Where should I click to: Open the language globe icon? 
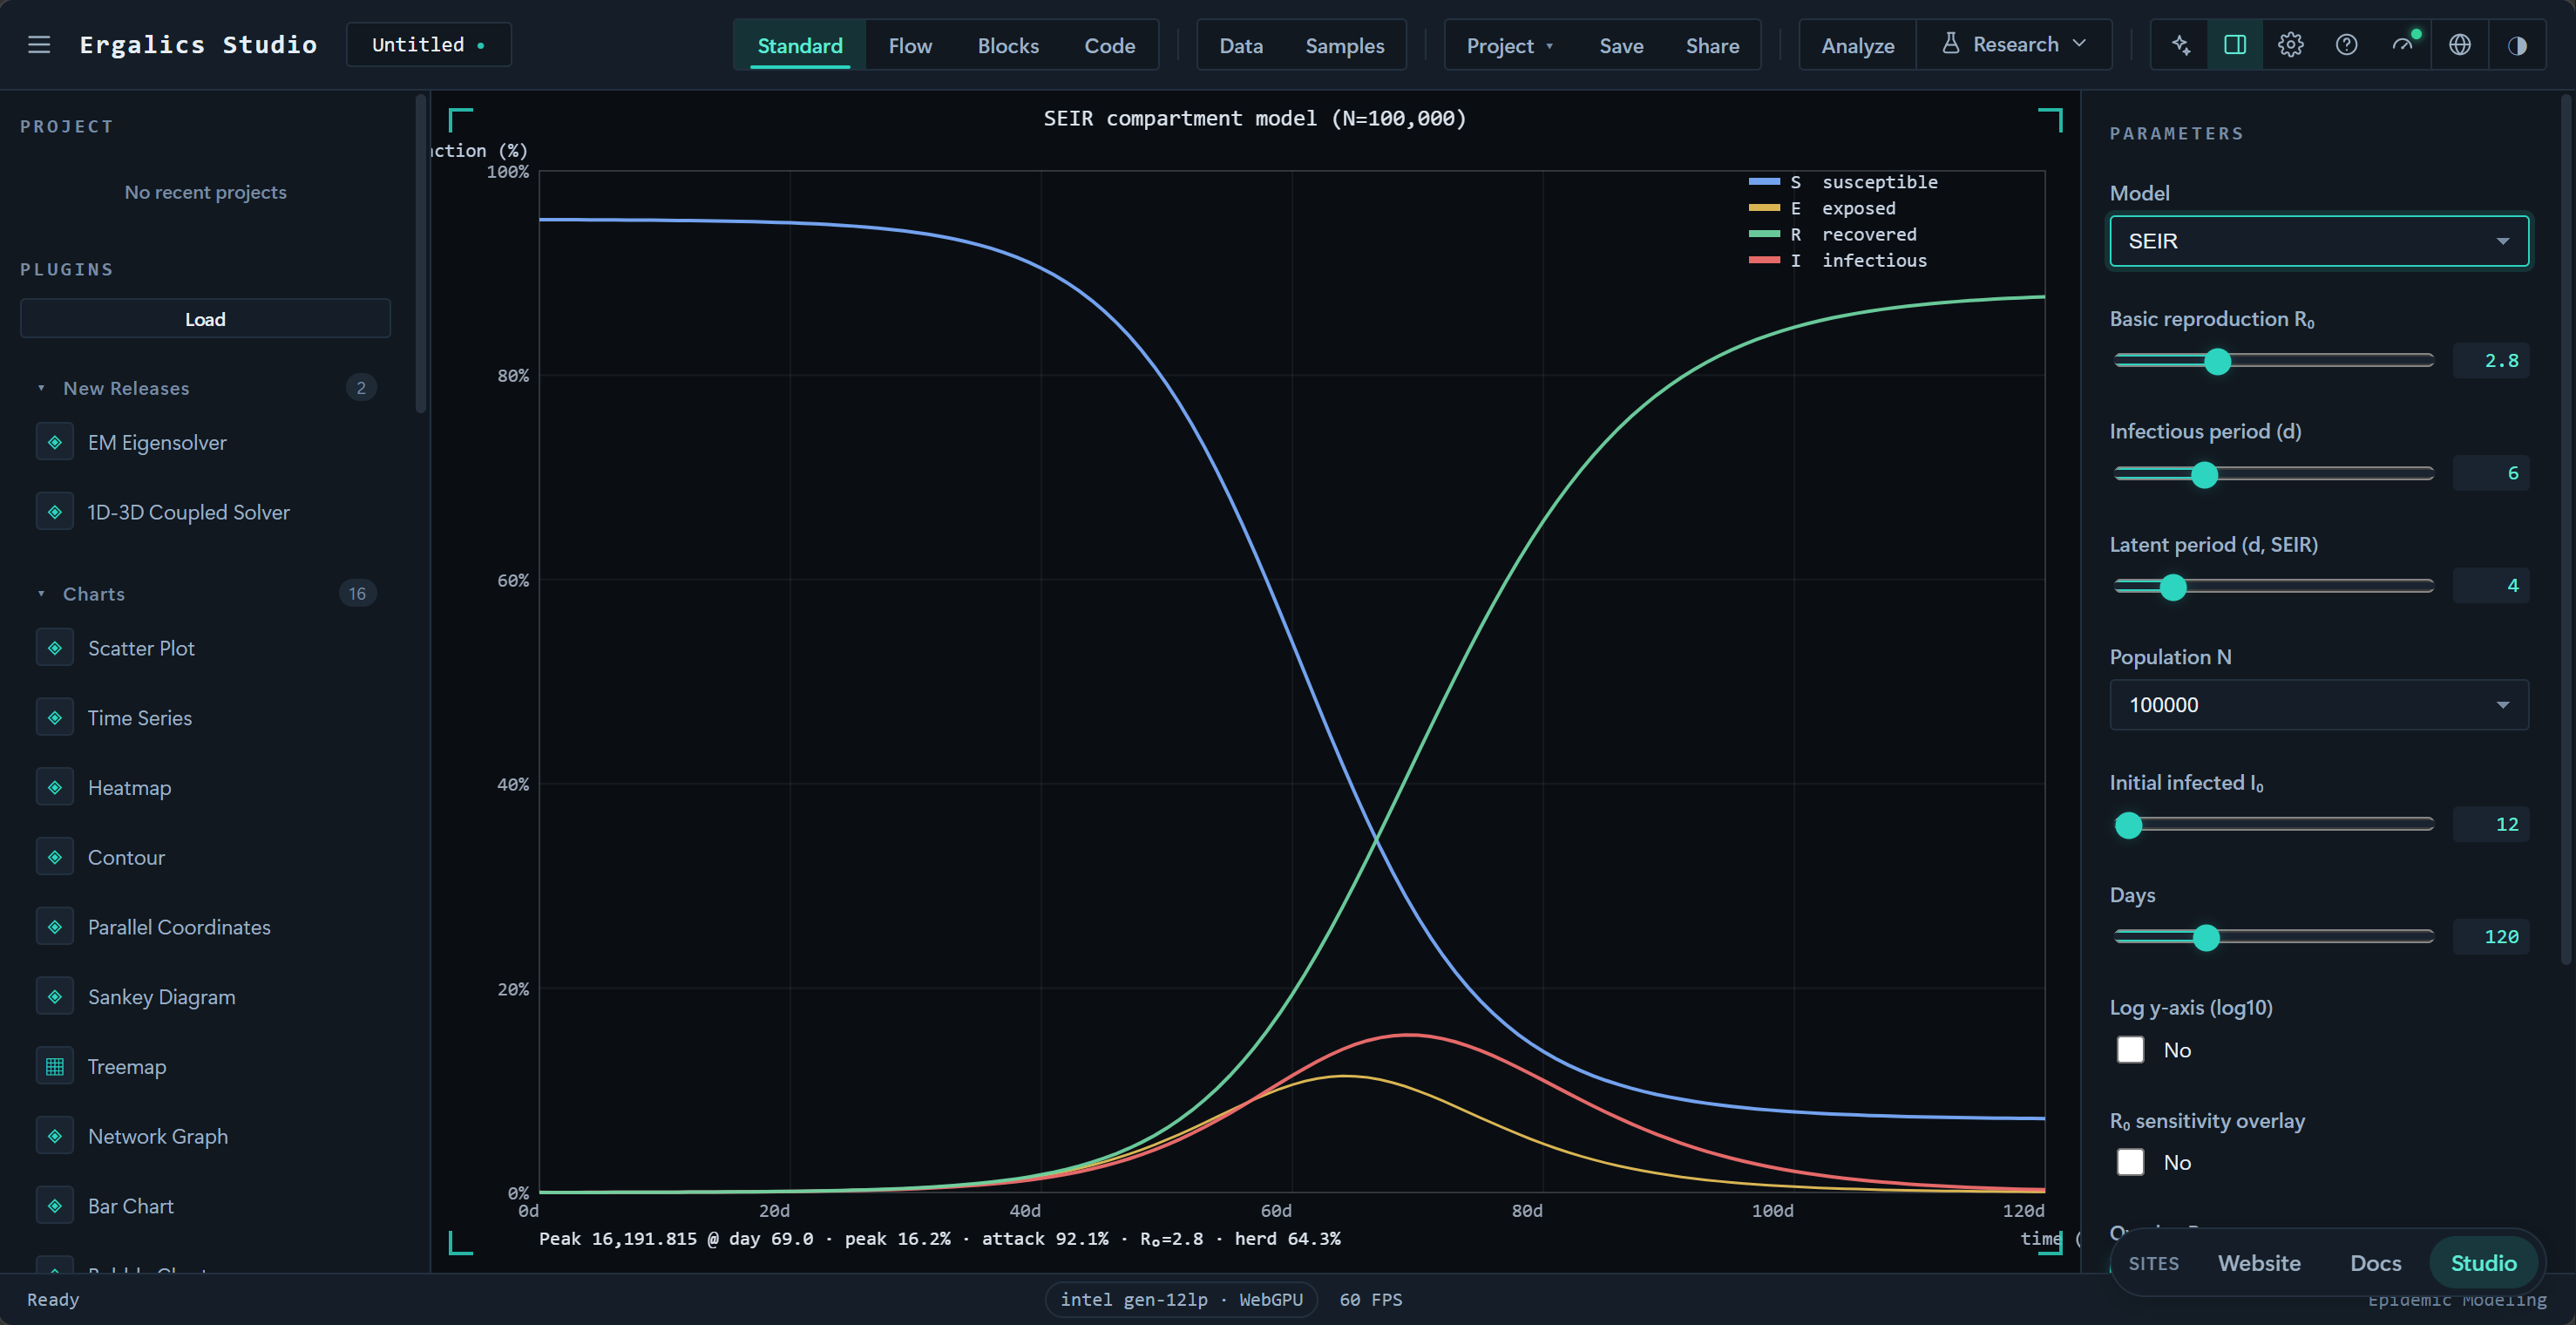tap(2460, 45)
